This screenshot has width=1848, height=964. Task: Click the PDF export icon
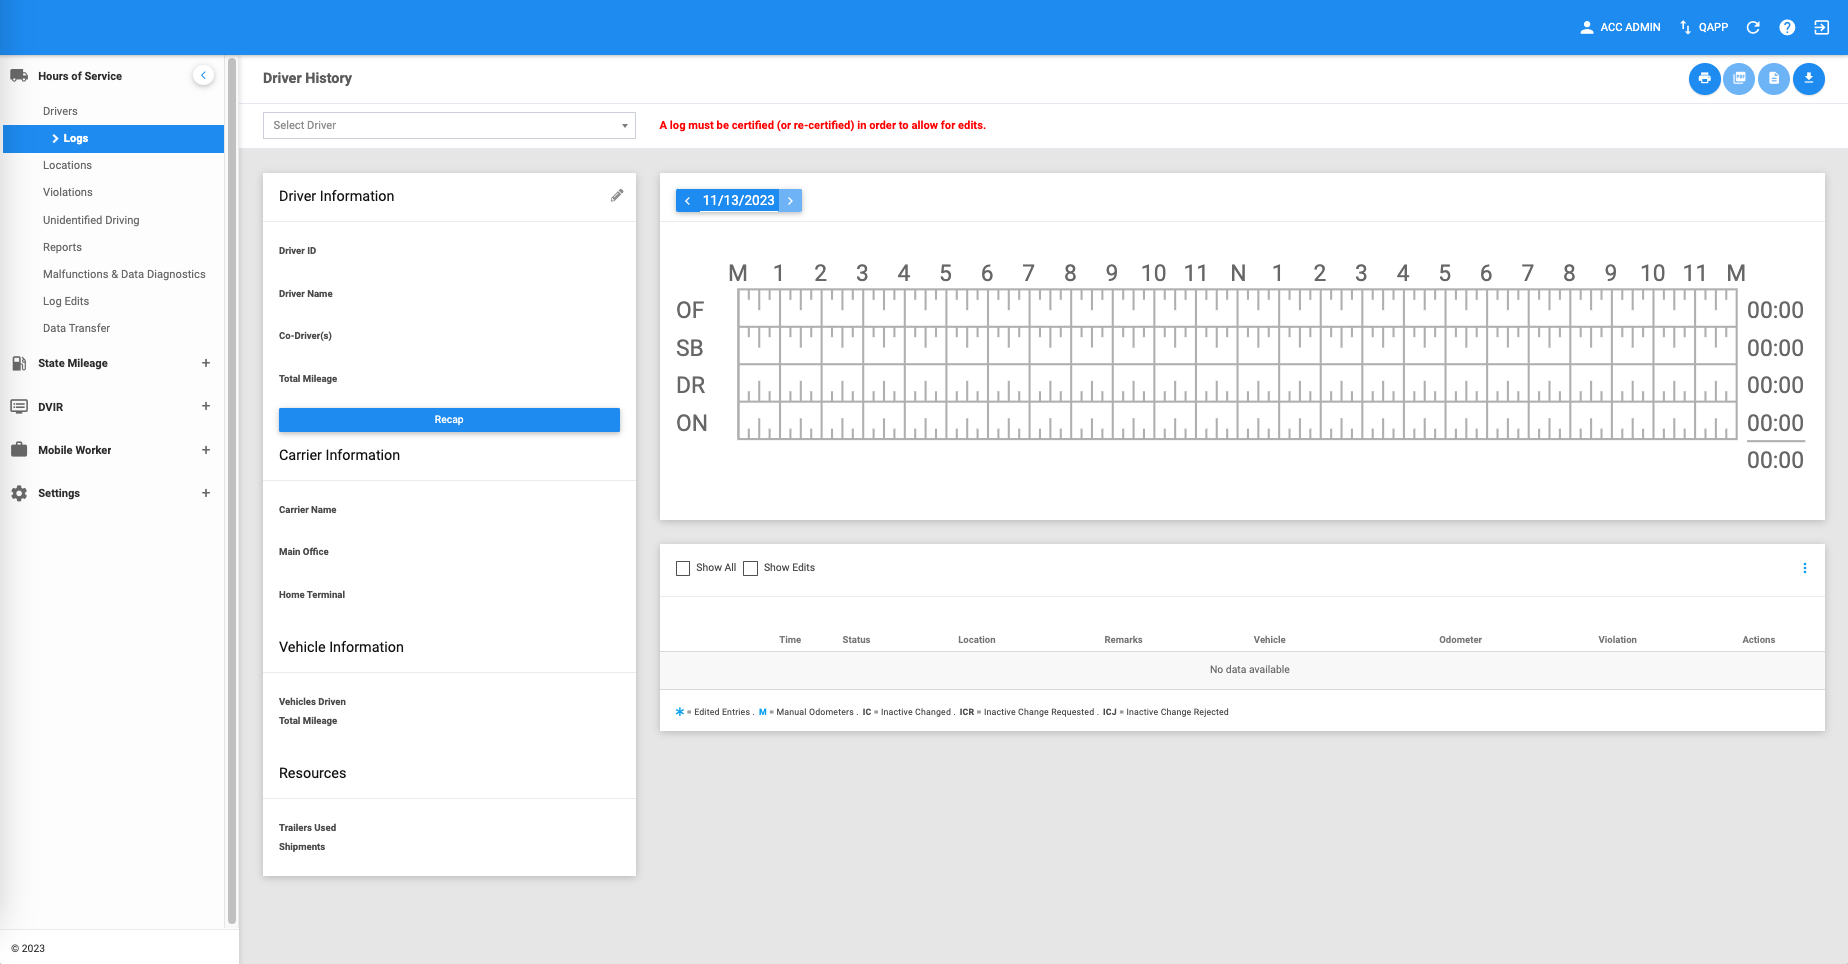[x=1739, y=78]
